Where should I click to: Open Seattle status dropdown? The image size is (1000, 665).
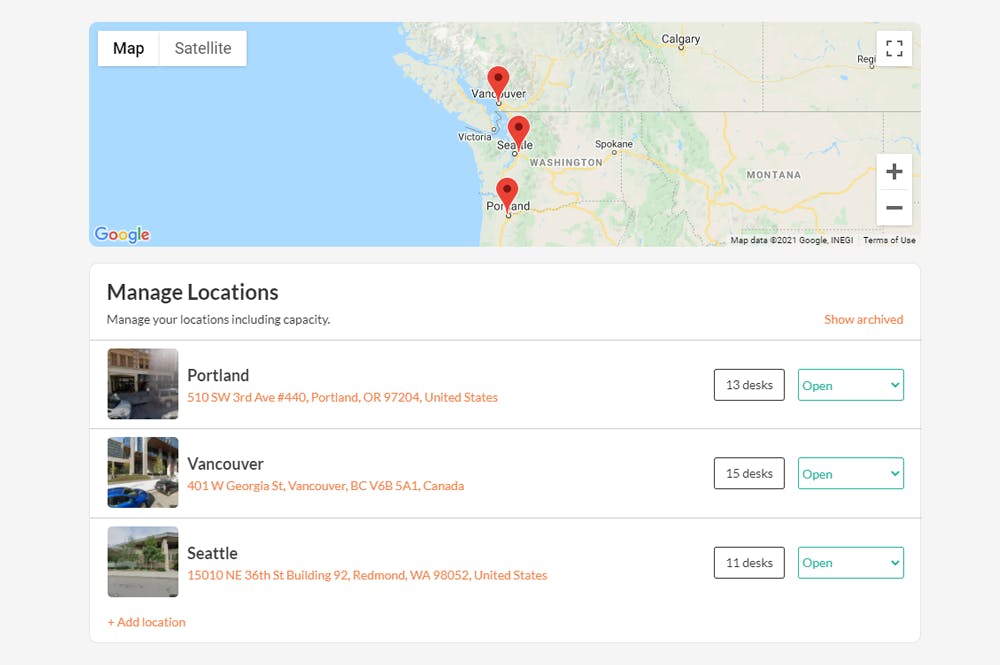click(851, 562)
